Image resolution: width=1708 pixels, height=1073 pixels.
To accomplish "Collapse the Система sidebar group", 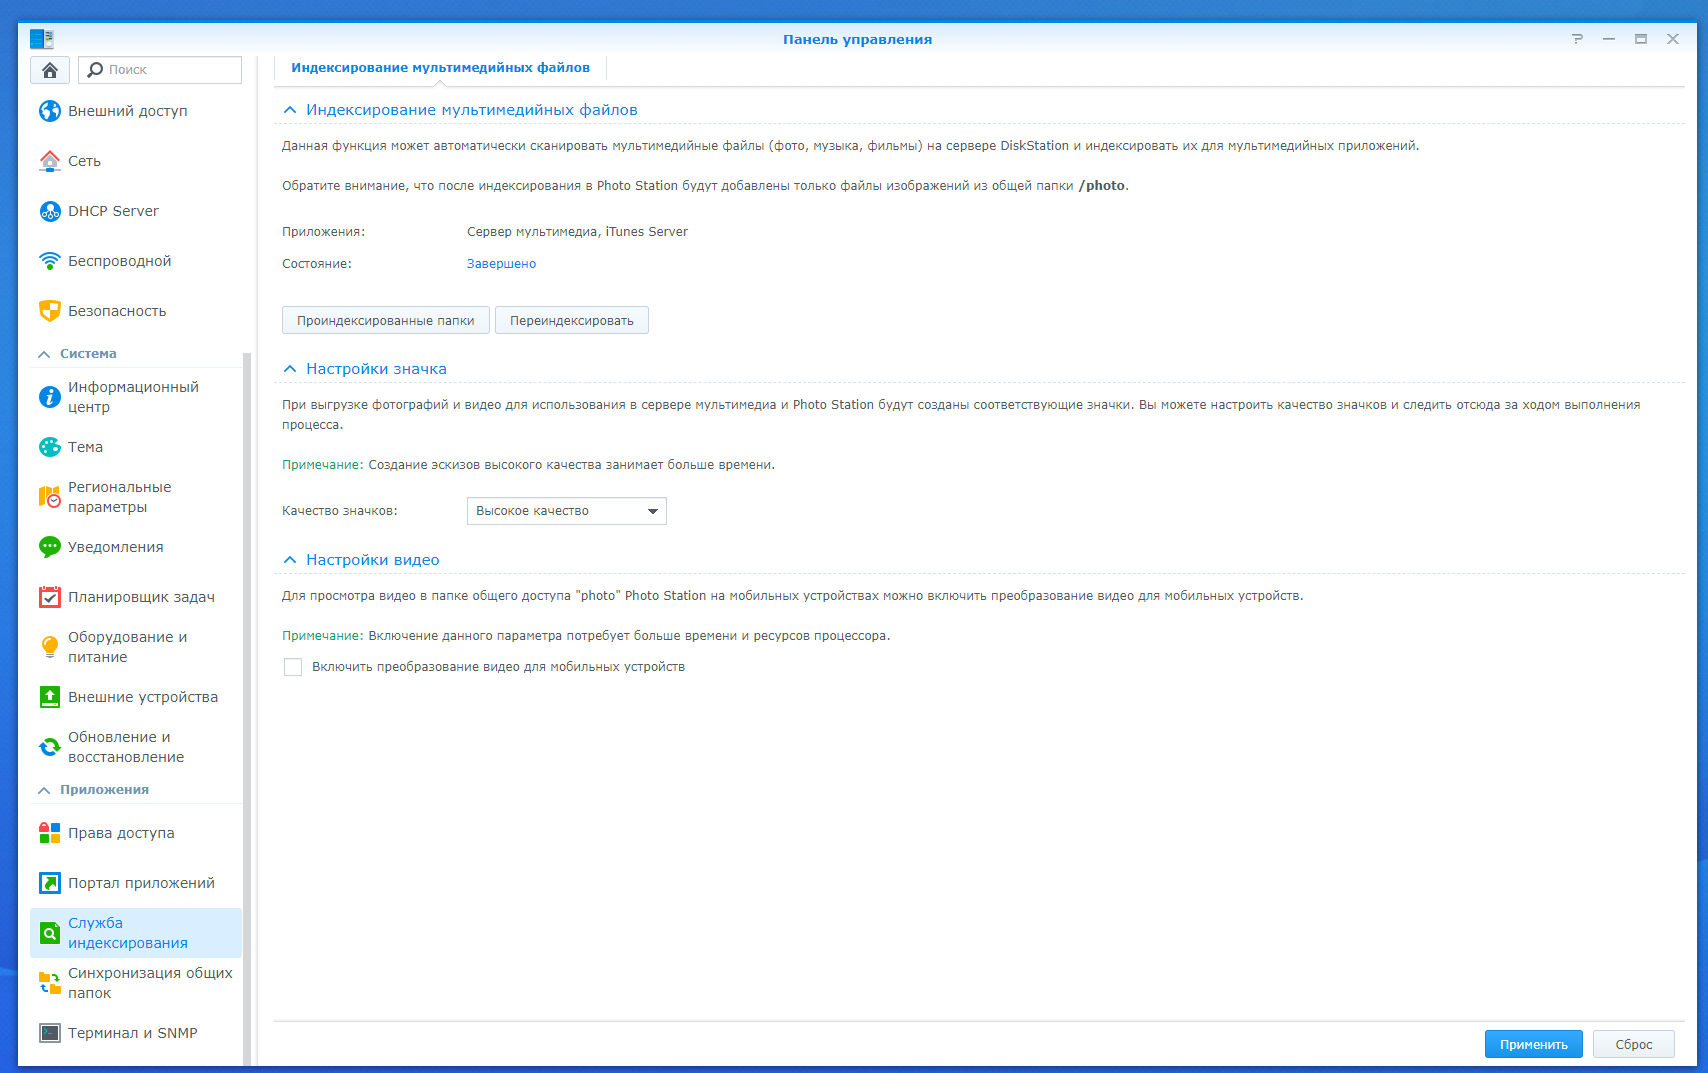I will pos(44,354).
